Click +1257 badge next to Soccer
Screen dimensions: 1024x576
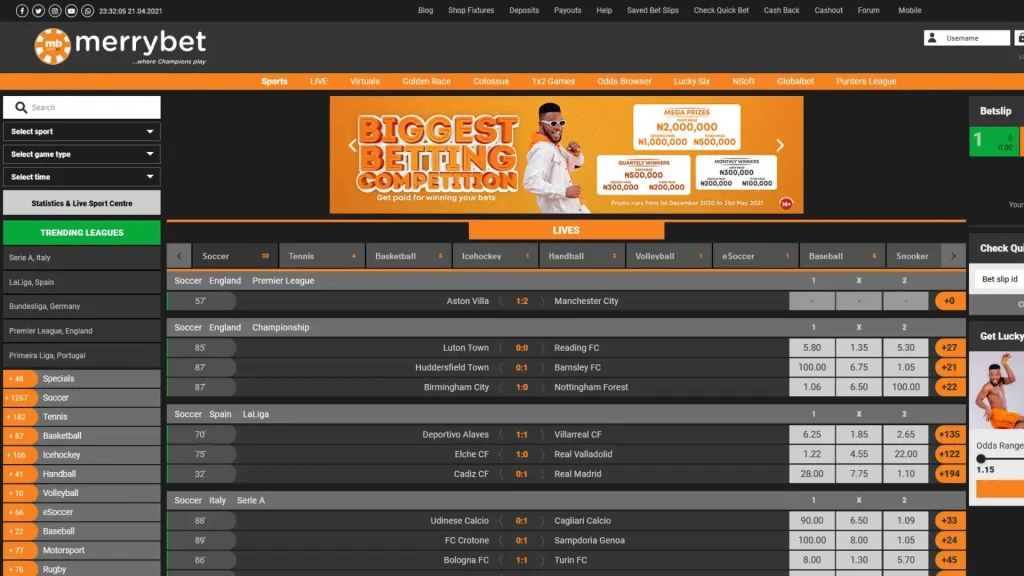(x=20, y=398)
